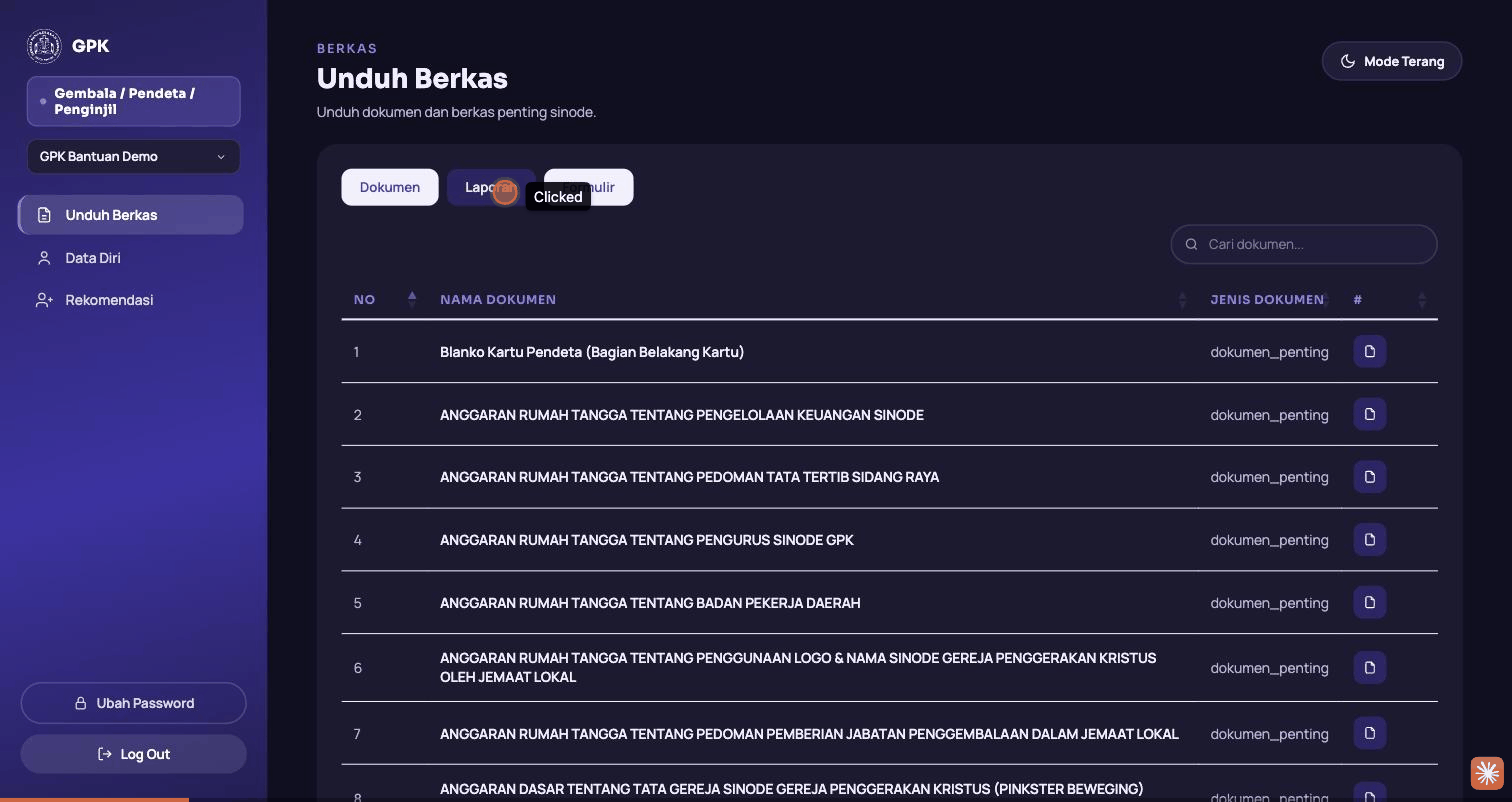The height and width of the screenshot is (802, 1512).
Task: Focus the Cari dokumen search field
Action: (1304, 244)
